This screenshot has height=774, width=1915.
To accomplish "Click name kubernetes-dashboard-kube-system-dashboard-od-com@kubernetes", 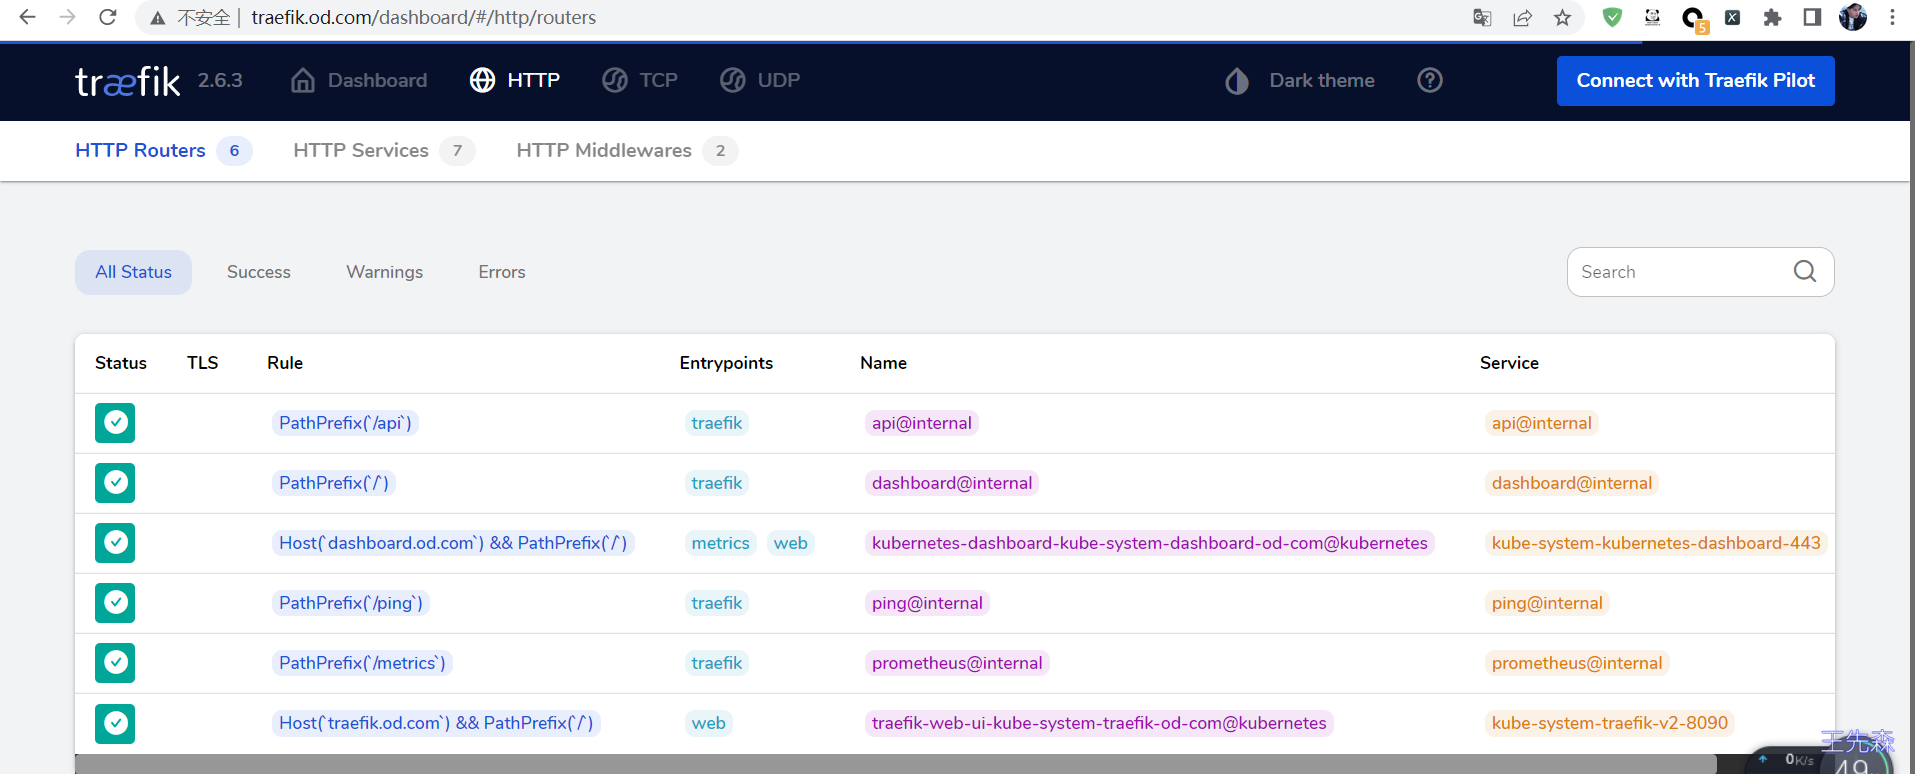I will (1150, 543).
